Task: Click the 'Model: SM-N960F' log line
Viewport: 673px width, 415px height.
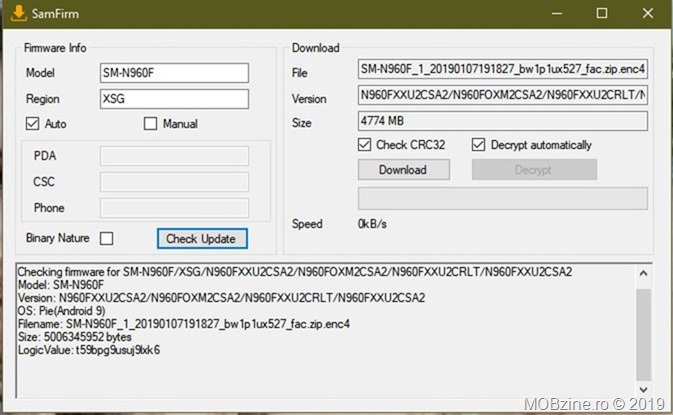Action: click(61, 285)
